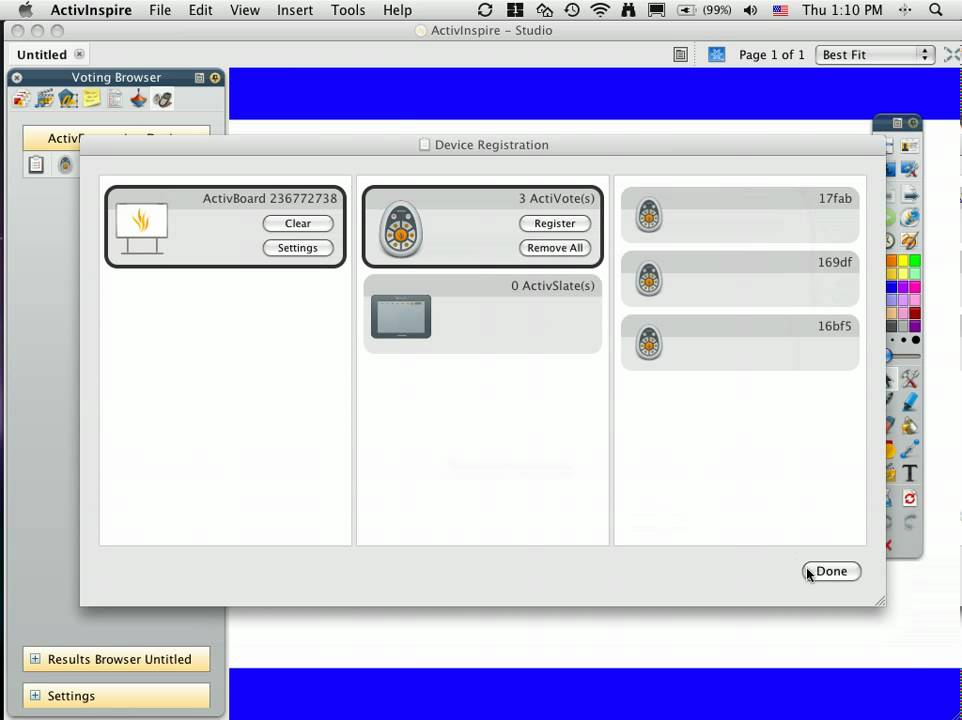Click the Wi-Fi status icon
Image resolution: width=962 pixels, height=720 pixels.
pyautogui.click(x=600, y=10)
